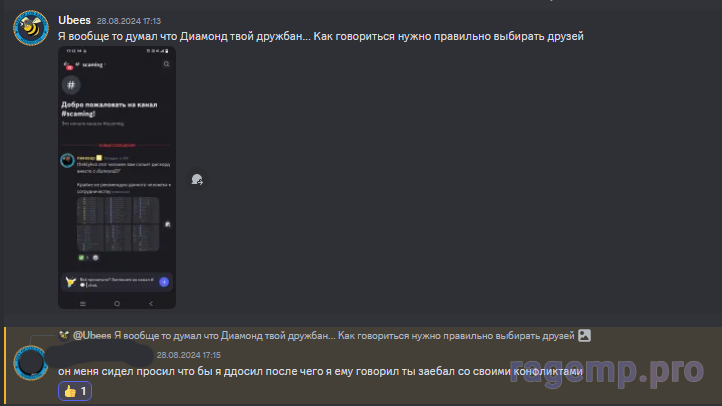This screenshot has width=722, height=406.
Task: Open the Ubees username at message top
Action: click(x=74, y=20)
